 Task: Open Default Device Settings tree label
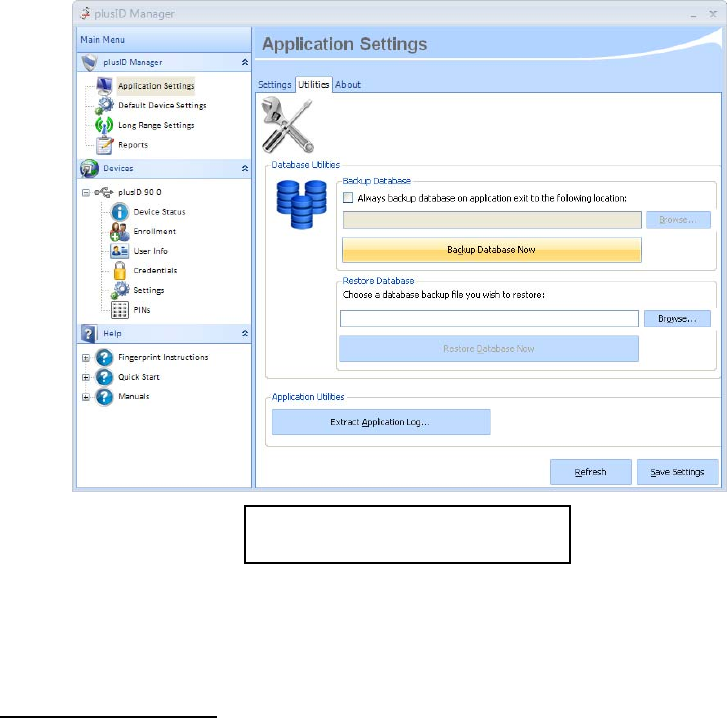coord(162,105)
